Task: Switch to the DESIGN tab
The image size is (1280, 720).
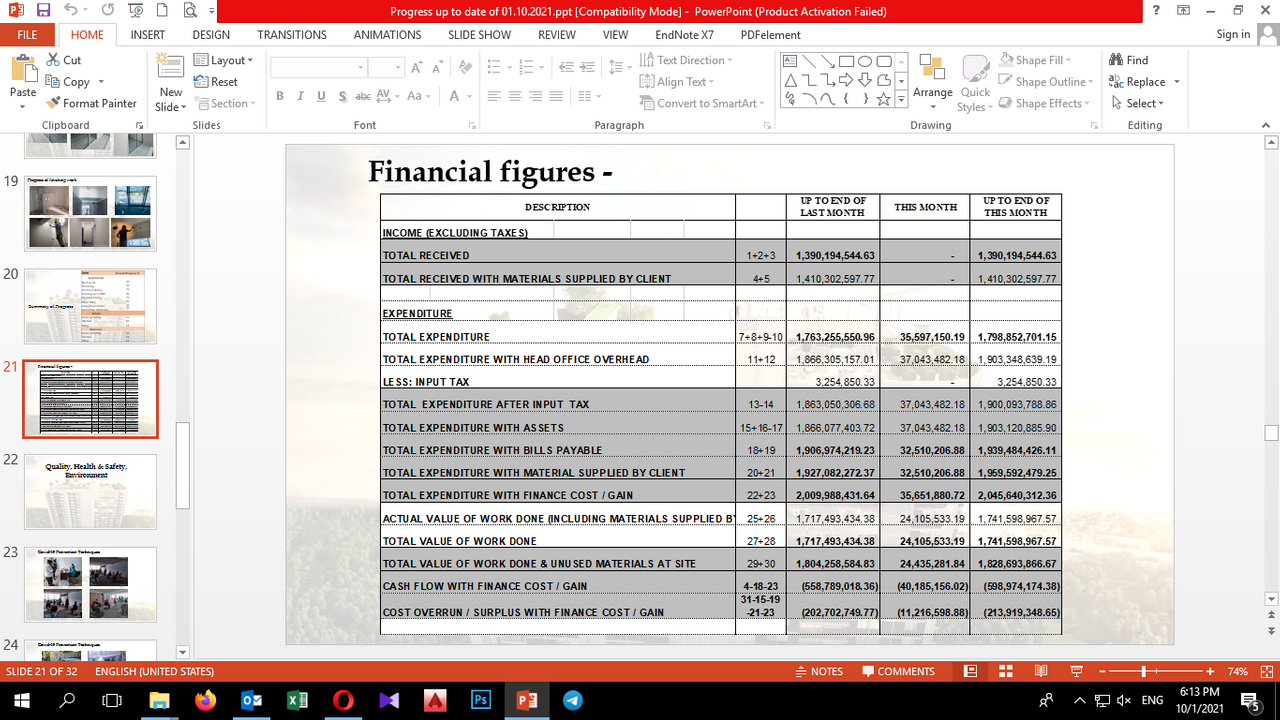Action: pyautogui.click(x=211, y=34)
